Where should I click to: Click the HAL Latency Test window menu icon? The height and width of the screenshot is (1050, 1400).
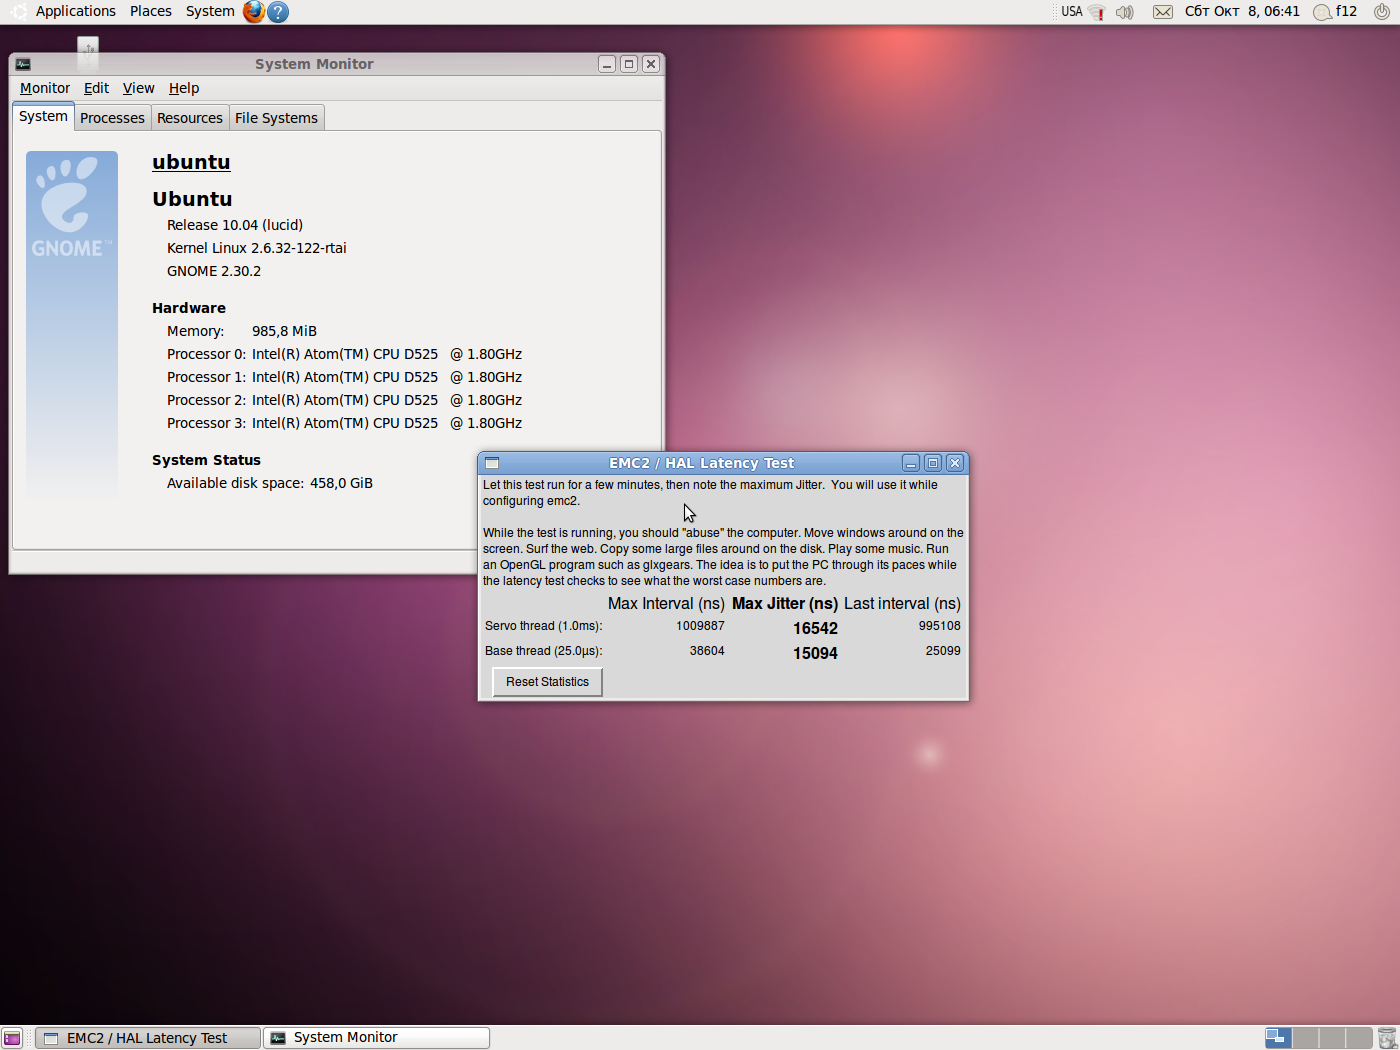click(492, 463)
